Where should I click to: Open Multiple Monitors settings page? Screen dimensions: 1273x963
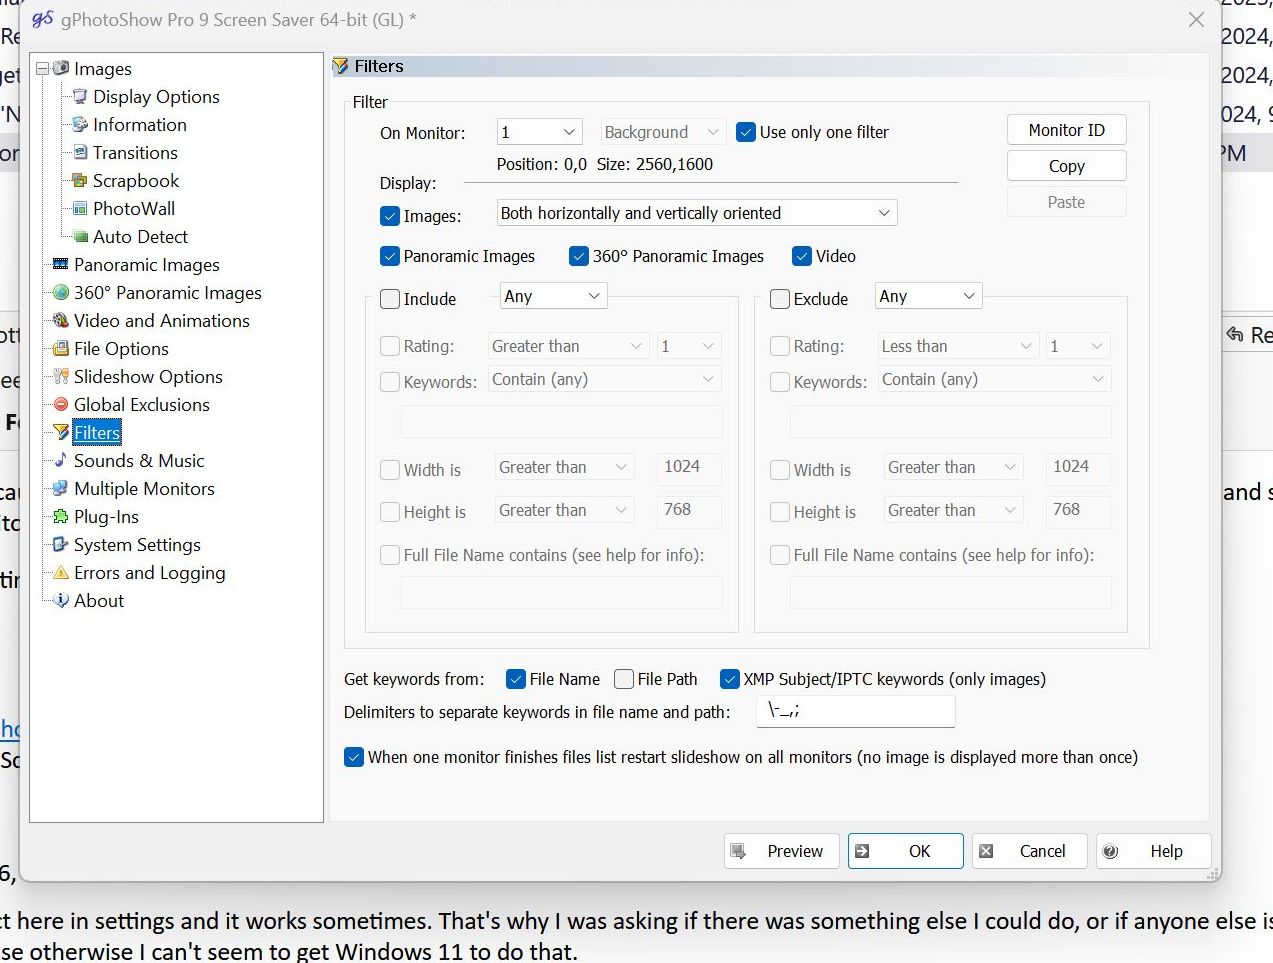click(x=144, y=489)
